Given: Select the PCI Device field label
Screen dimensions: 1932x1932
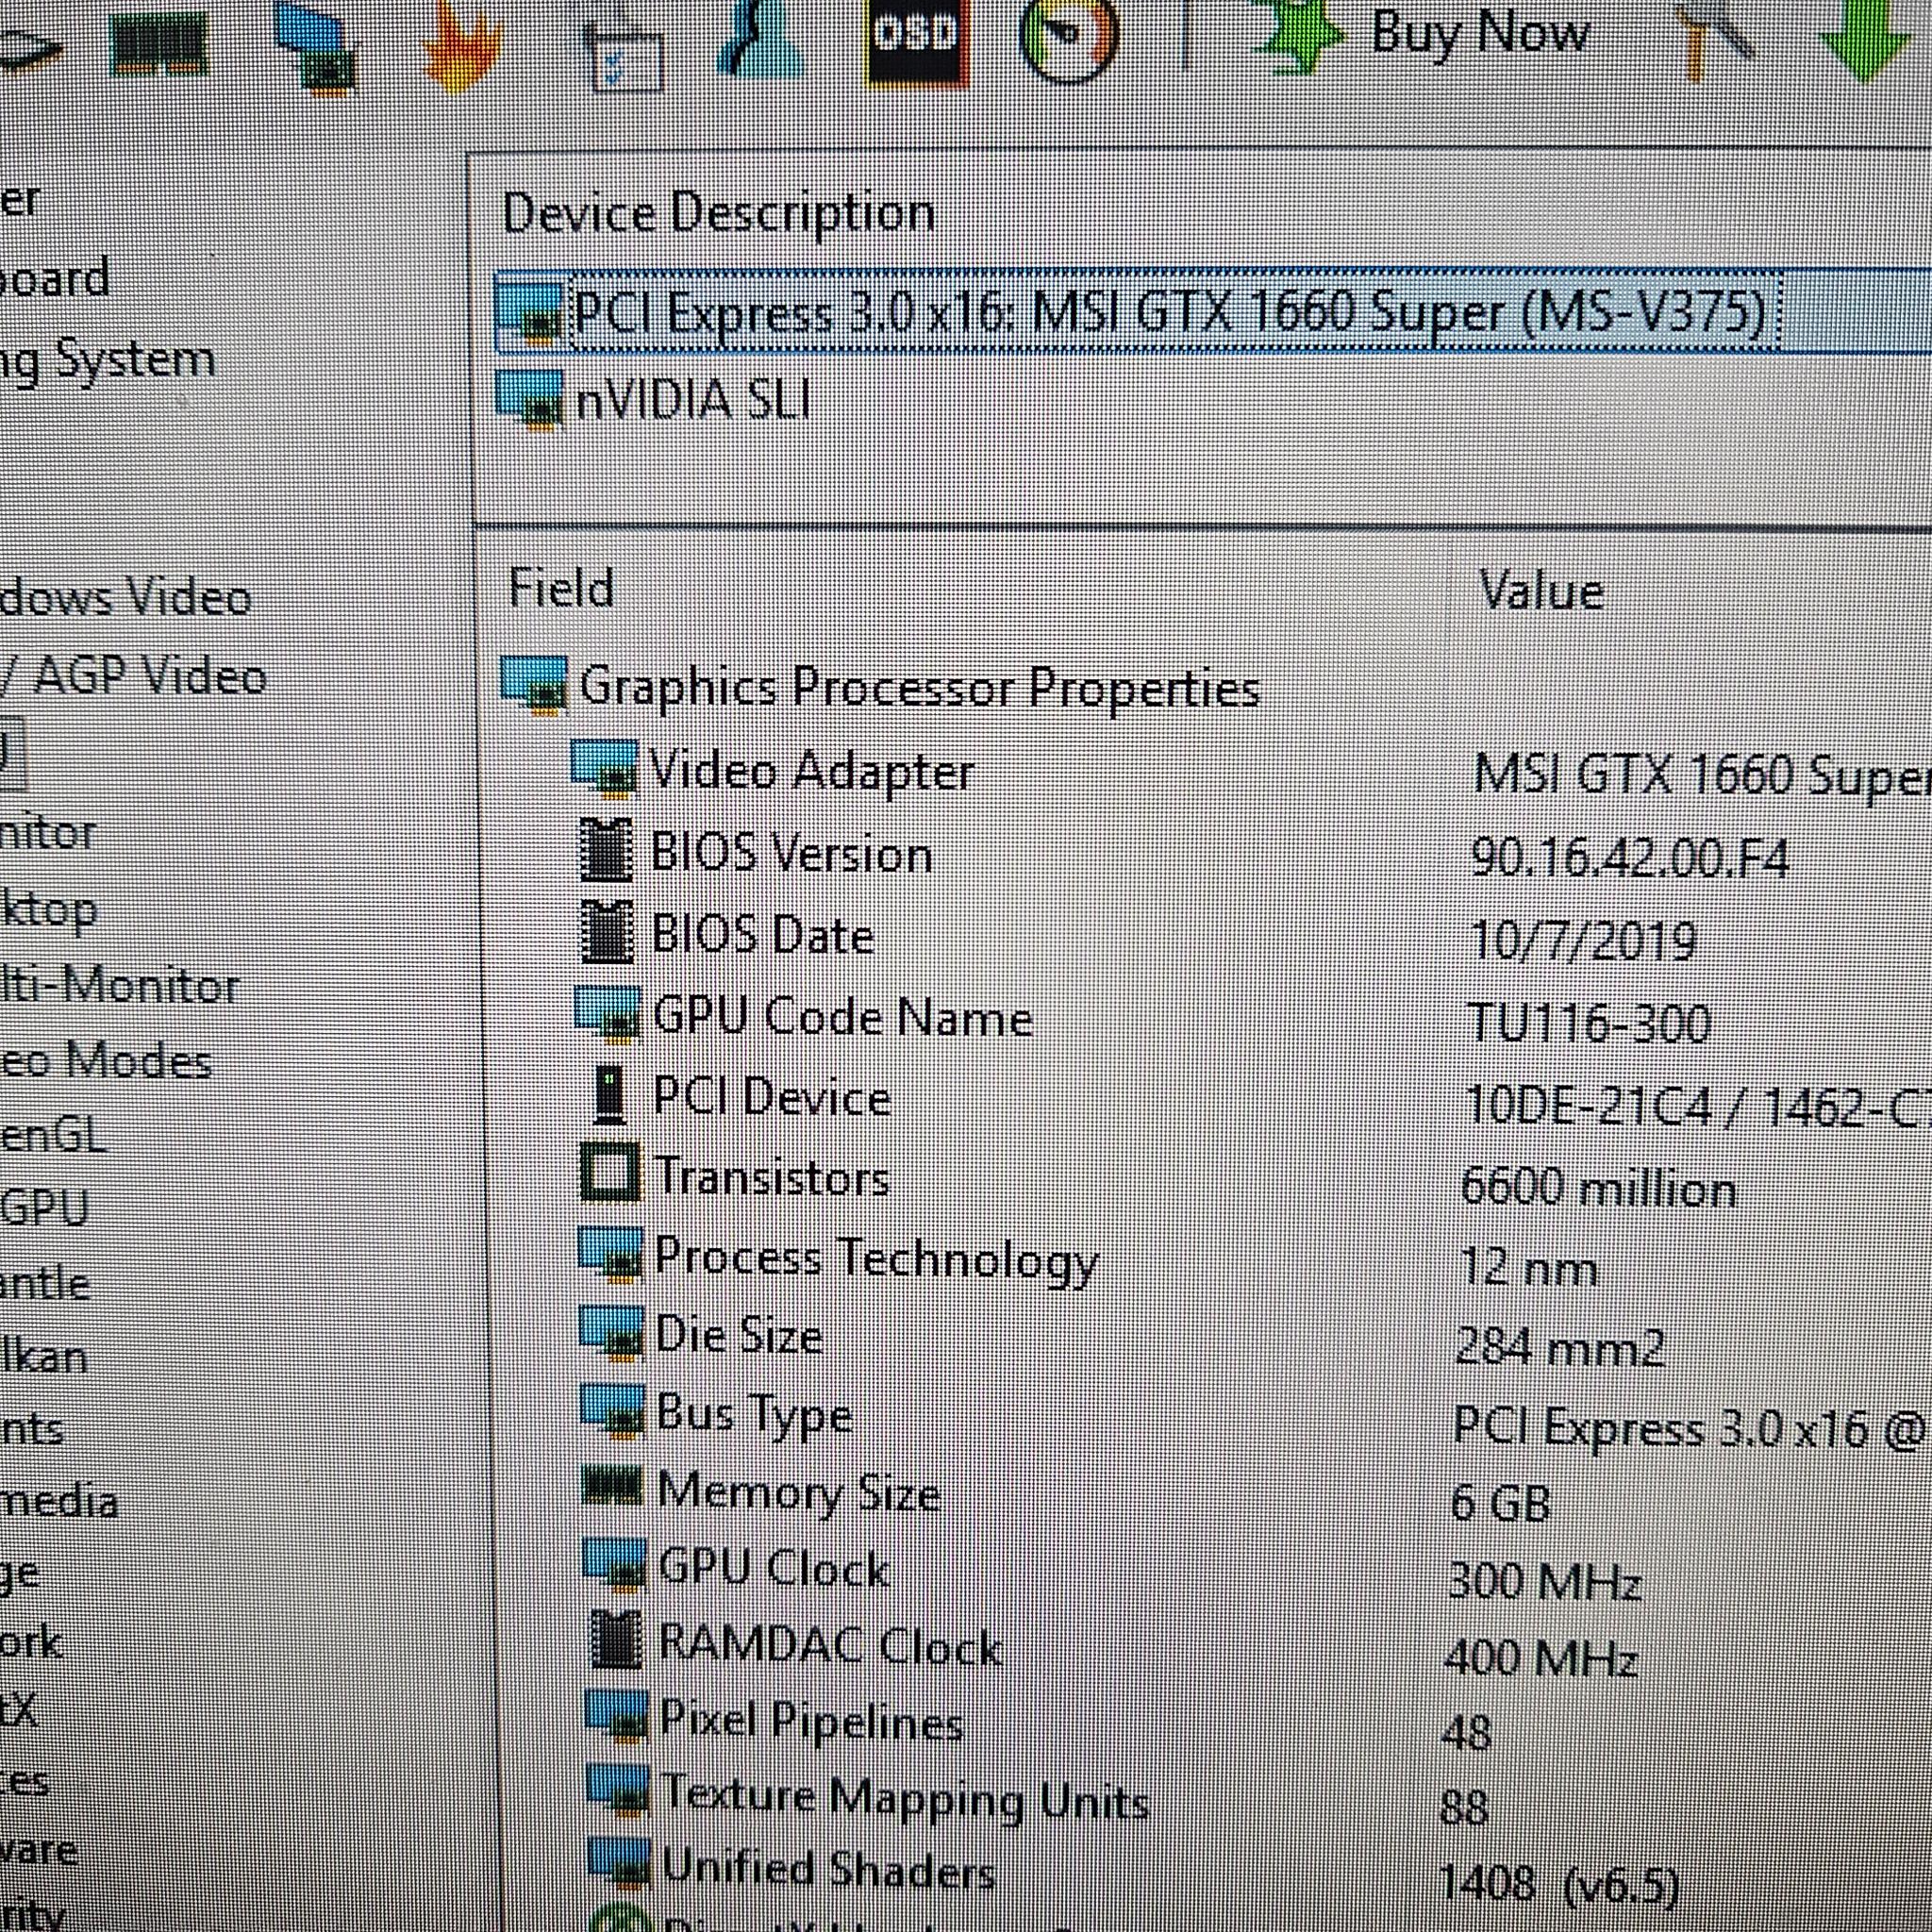Looking at the screenshot, I should point(772,1097).
